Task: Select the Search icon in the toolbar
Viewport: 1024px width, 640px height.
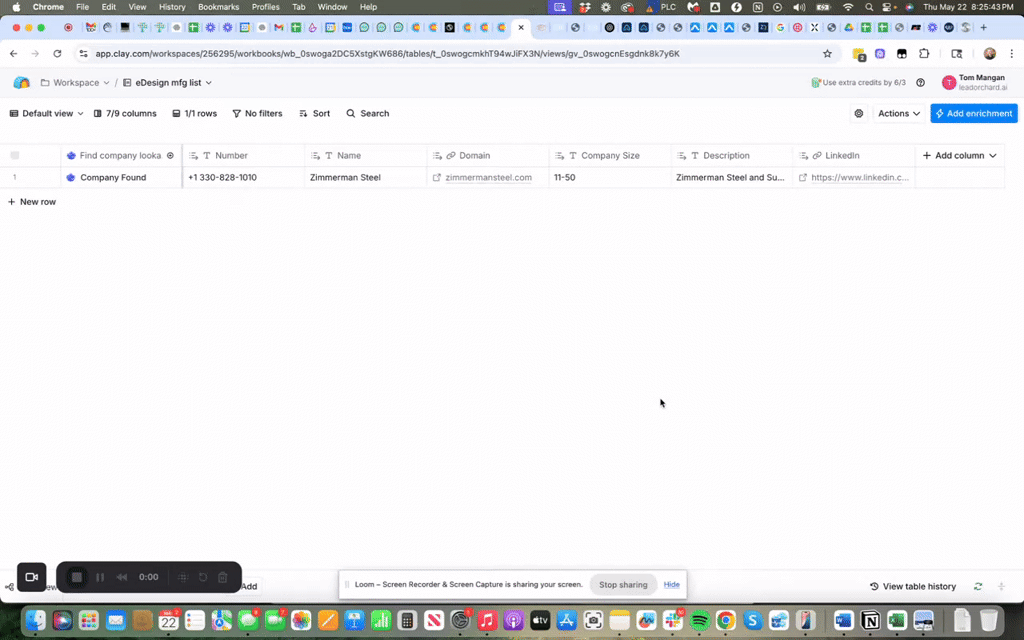Action: click(349, 113)
